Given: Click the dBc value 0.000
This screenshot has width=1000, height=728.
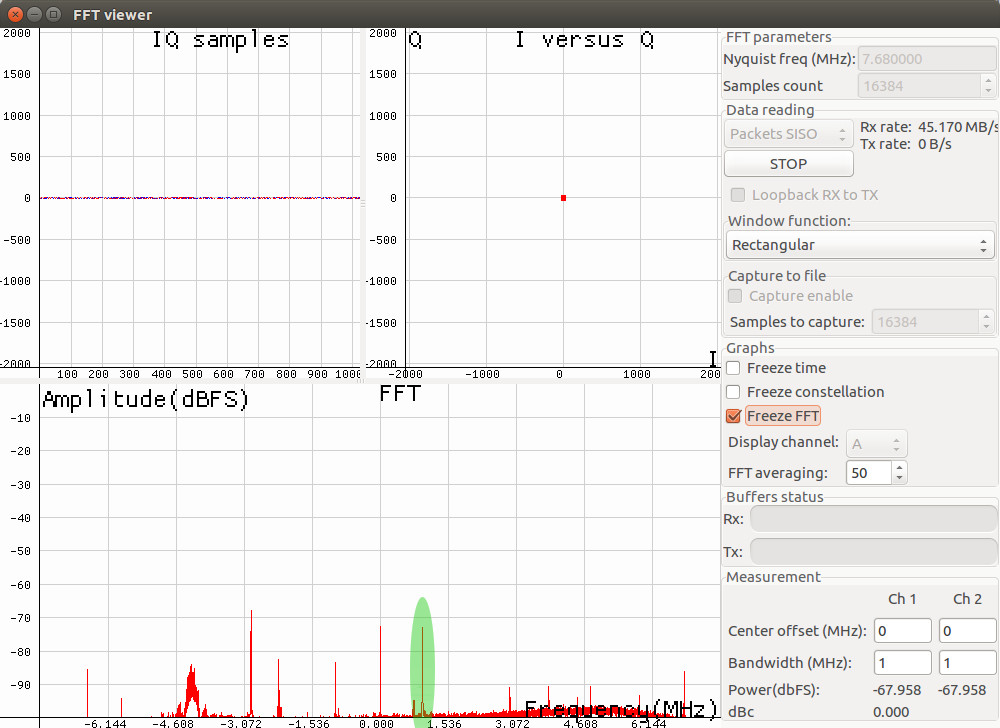Looking at the screenshot, I should tap(891, 712).
